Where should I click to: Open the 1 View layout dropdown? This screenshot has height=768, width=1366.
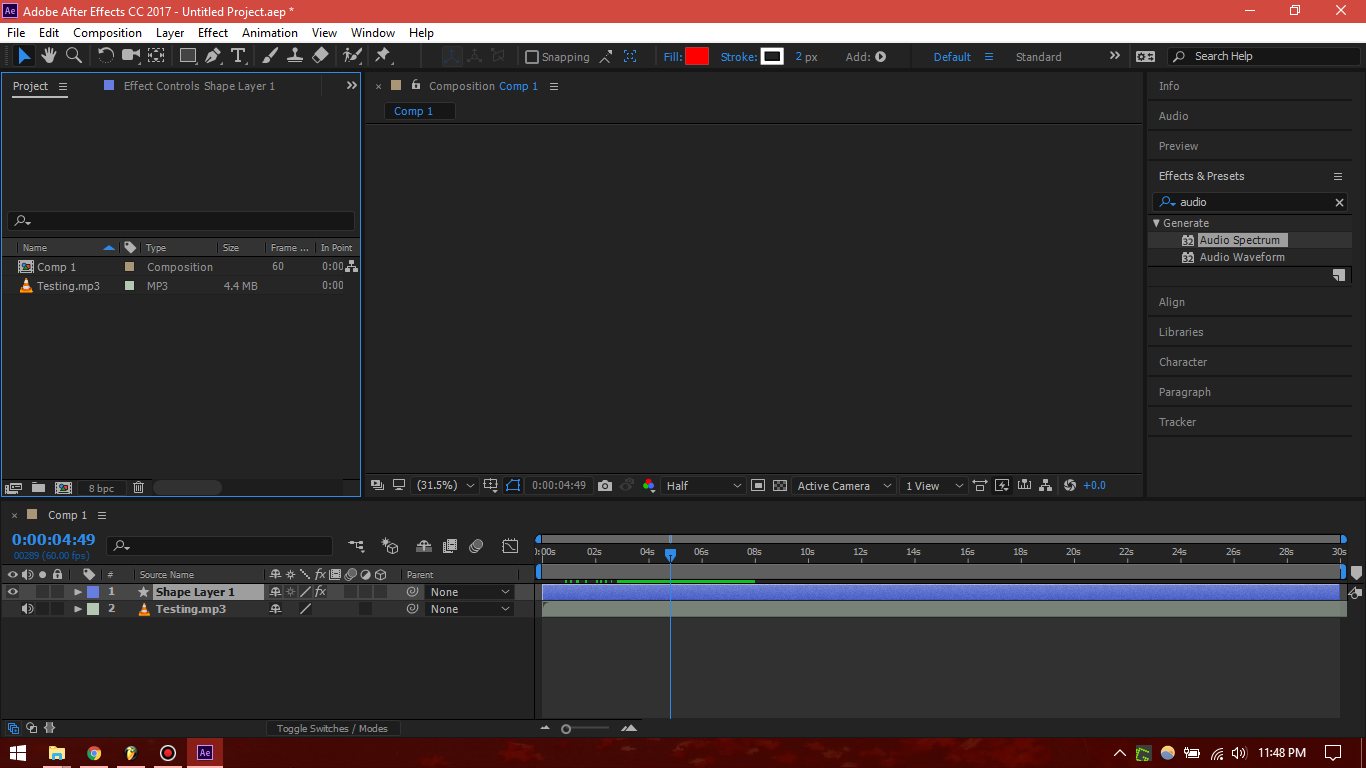[934, 486]
